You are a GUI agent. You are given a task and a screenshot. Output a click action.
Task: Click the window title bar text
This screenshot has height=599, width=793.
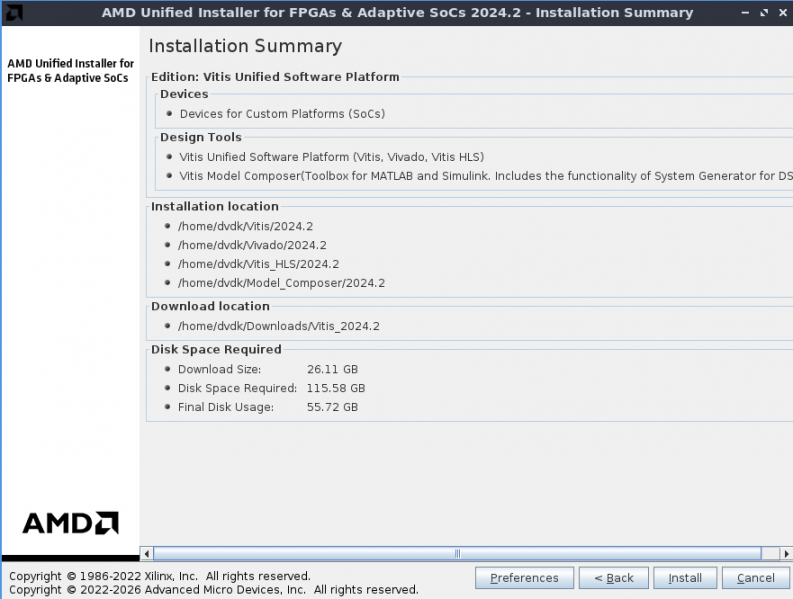pyautogui.click(x=397, y=13)
